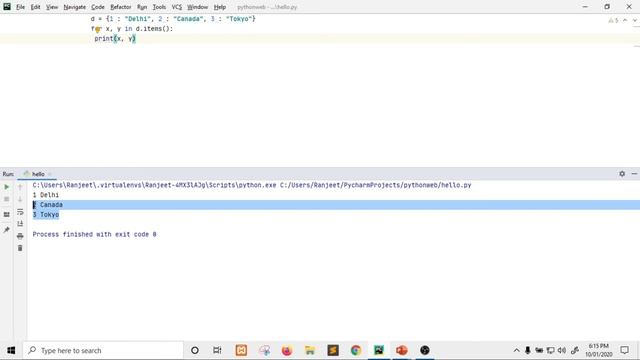Click the Up the Stack Trace arrow

20,187
